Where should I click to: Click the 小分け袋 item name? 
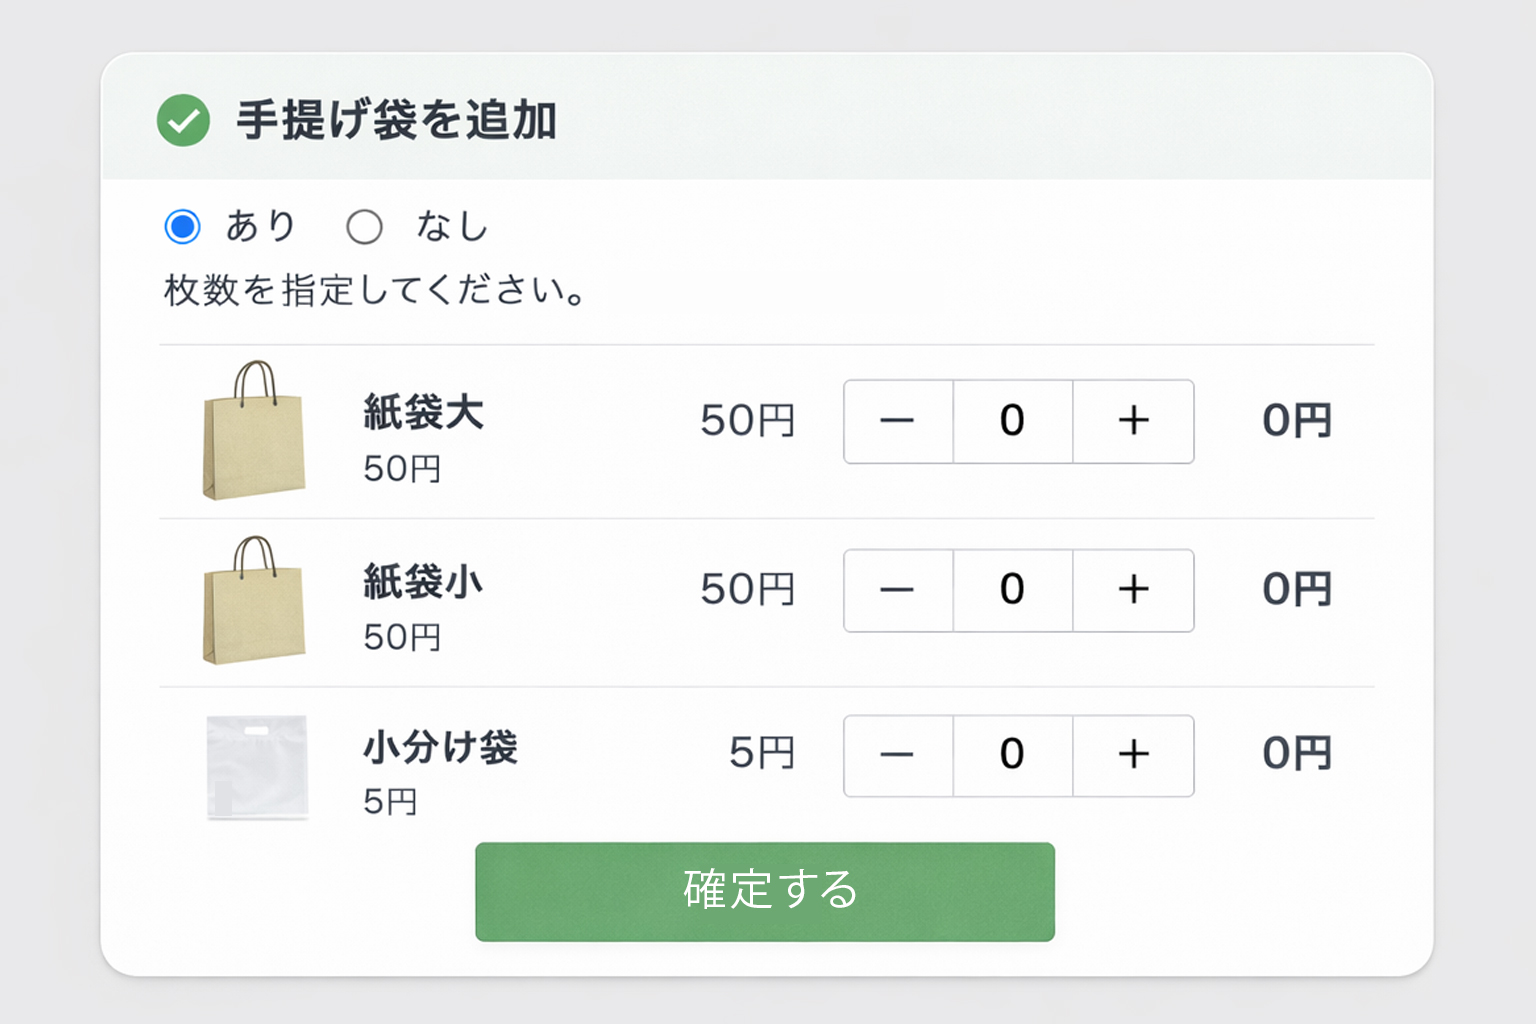click(440, 747)
